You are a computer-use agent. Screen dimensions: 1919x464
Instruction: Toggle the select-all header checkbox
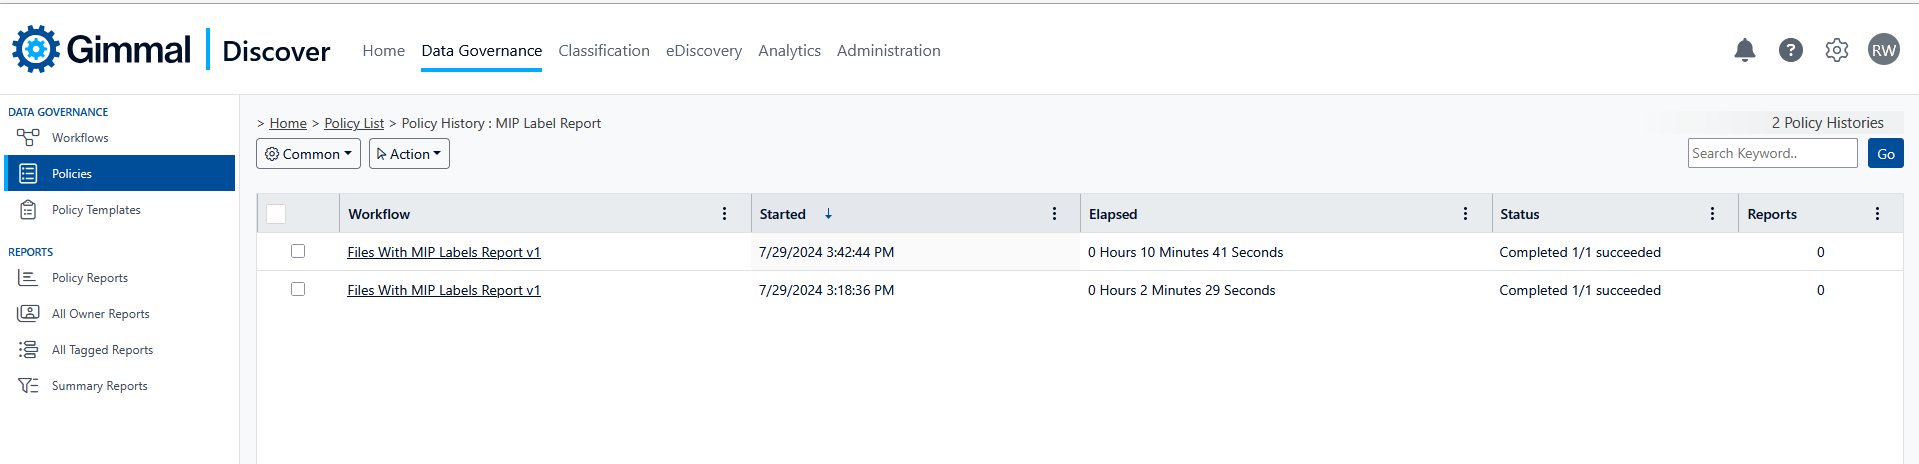pyautogui.click(x=276, y=214)
